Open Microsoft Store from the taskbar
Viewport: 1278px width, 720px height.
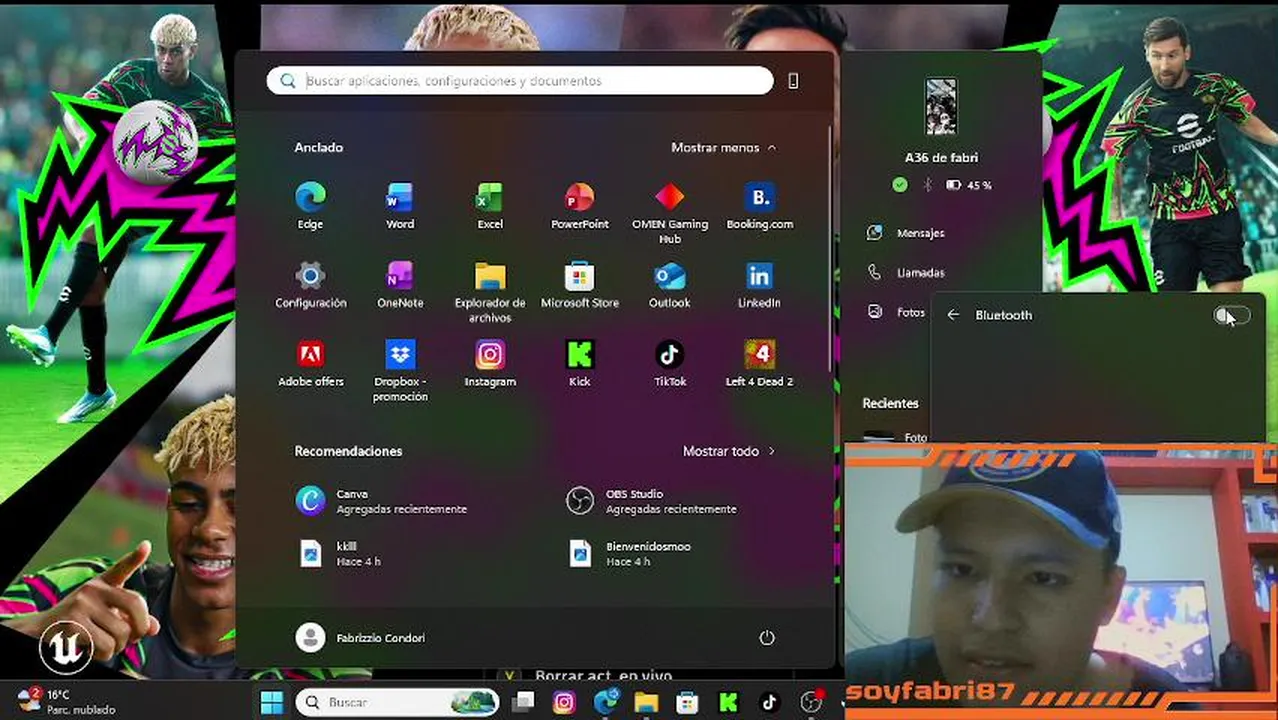[687, 702]
